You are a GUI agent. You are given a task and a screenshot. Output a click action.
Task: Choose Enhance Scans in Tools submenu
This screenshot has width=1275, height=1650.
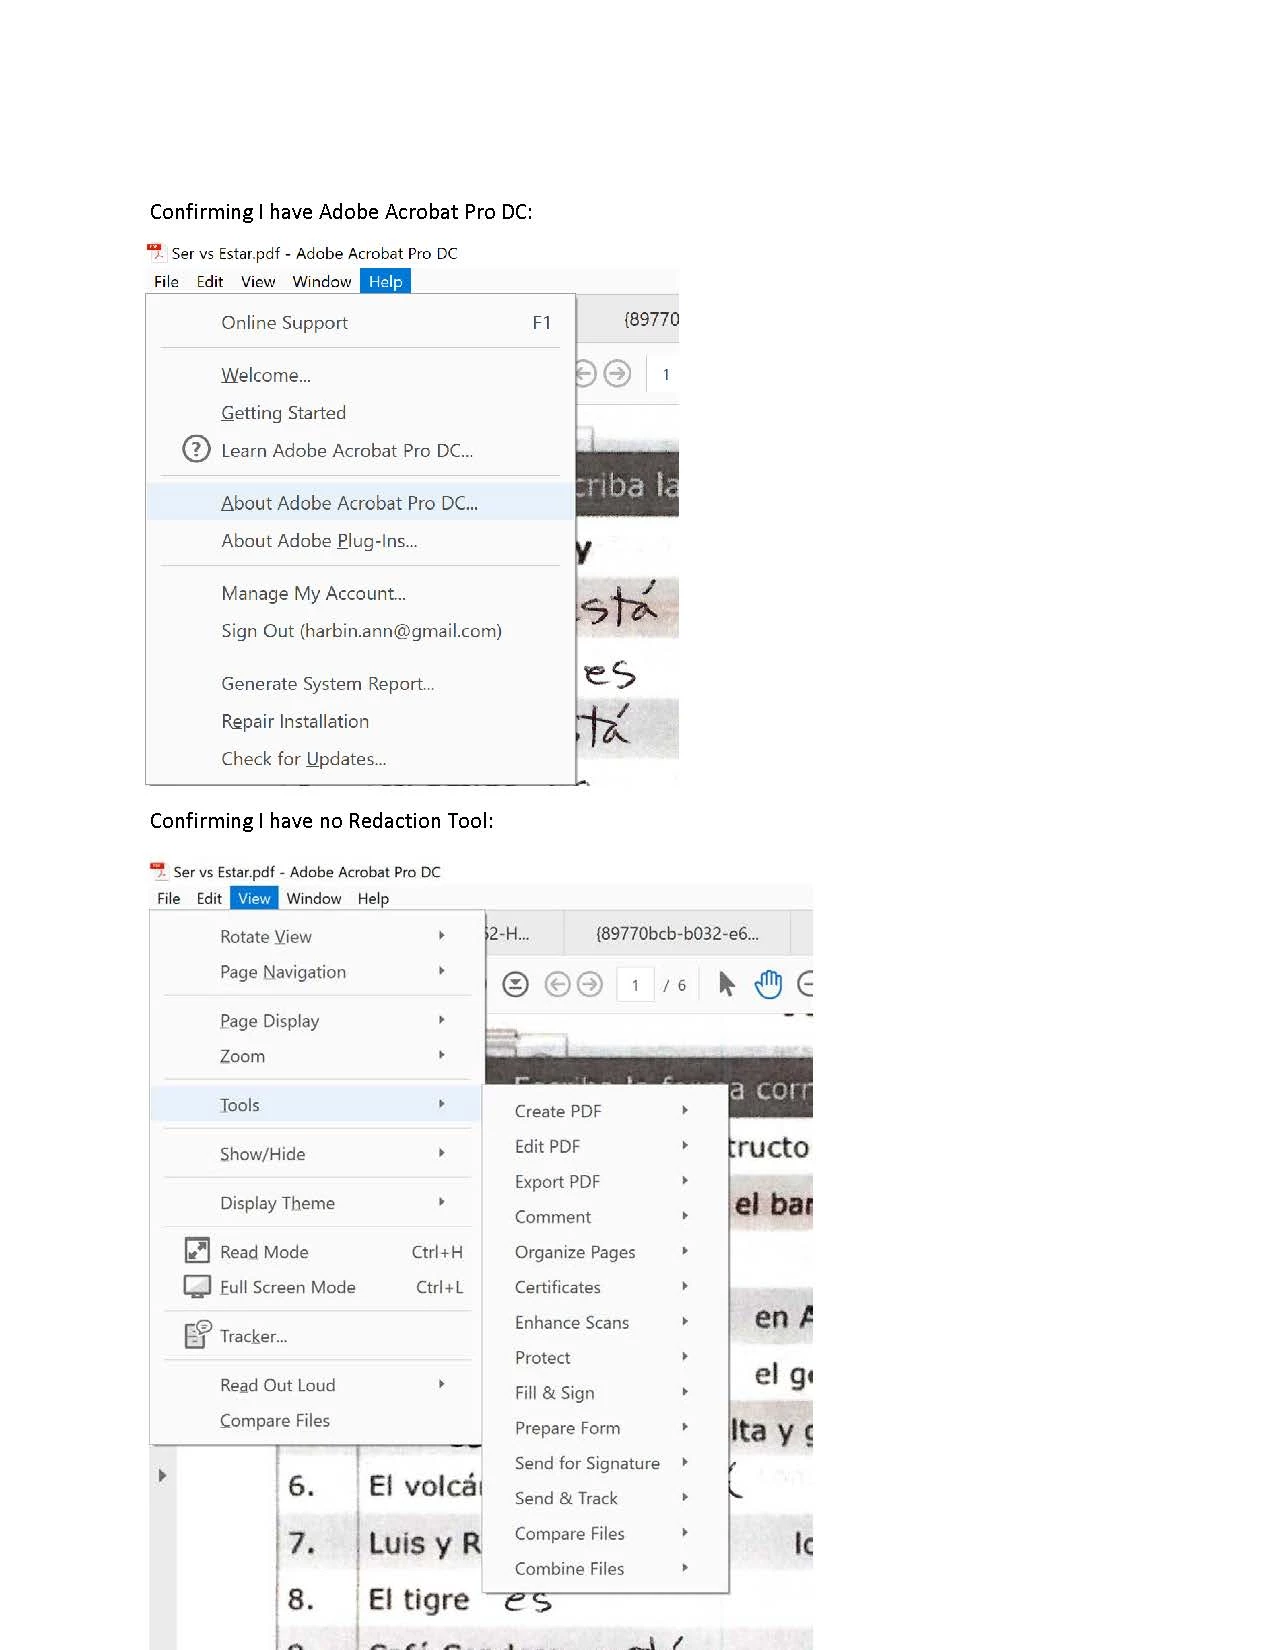(x=605, y=1322)
